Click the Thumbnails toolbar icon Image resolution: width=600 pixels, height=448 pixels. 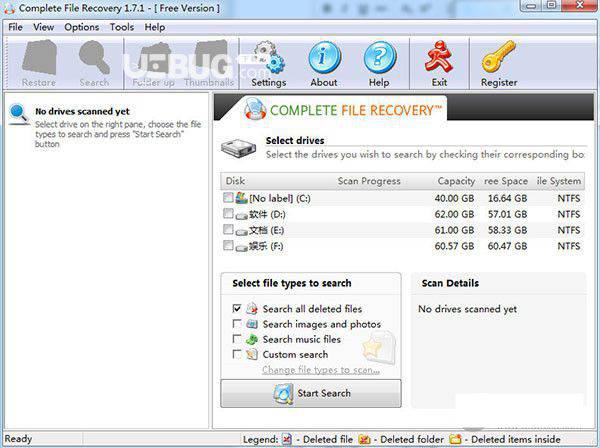[209, 57]
